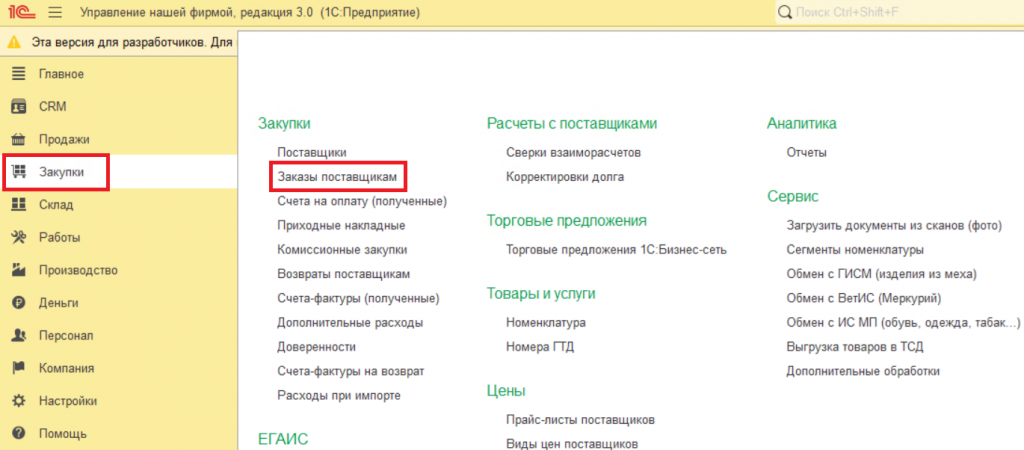This screenshot has height=450, width=1024.
Task: Click the Торговые предложения group heading
Action: point(566,221)
